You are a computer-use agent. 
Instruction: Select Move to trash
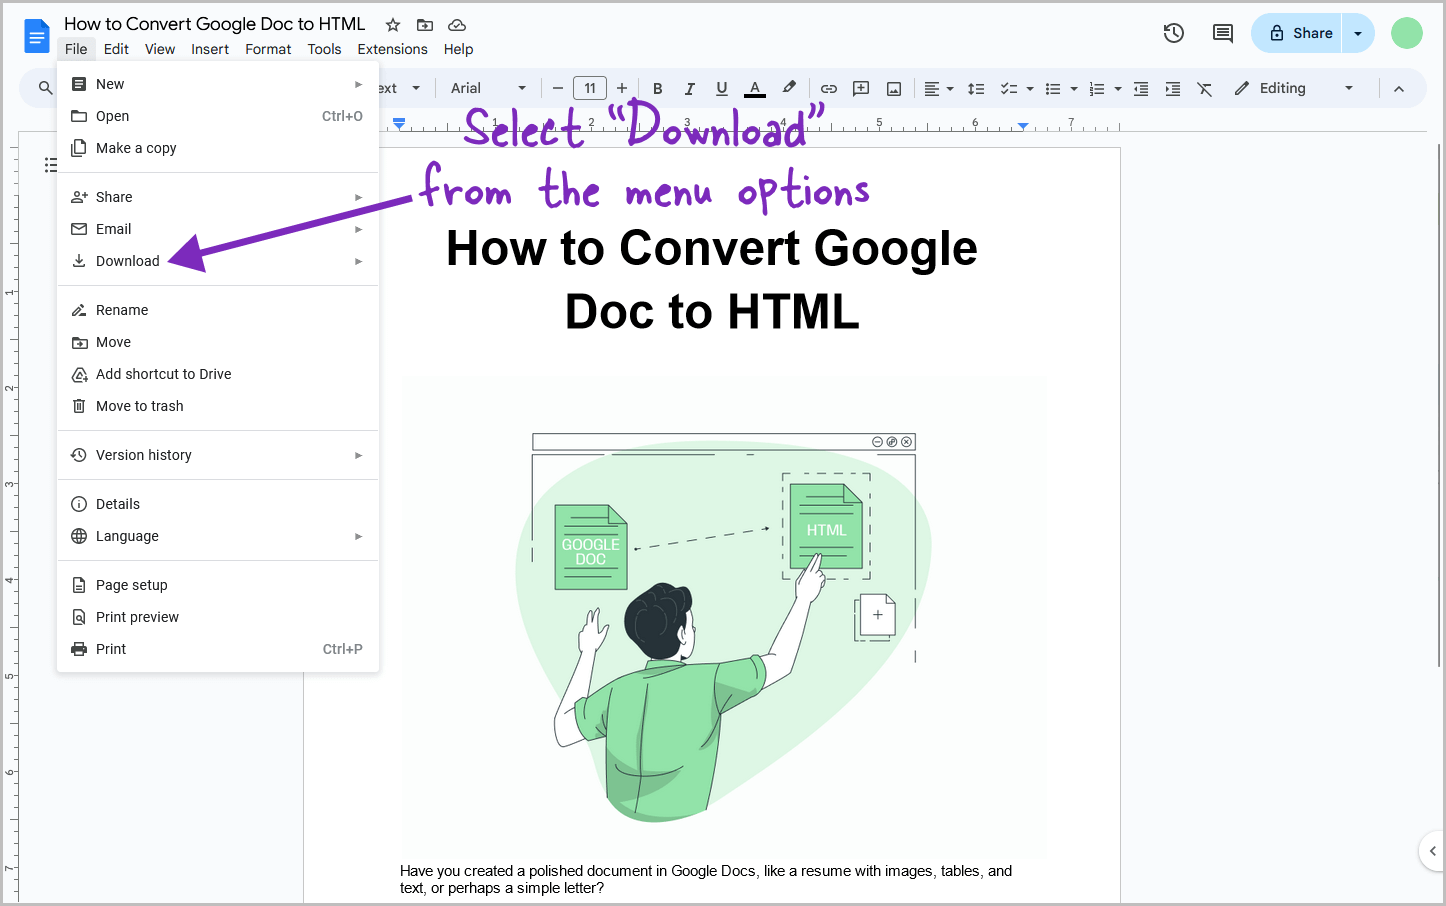click(x=218, y=406)
